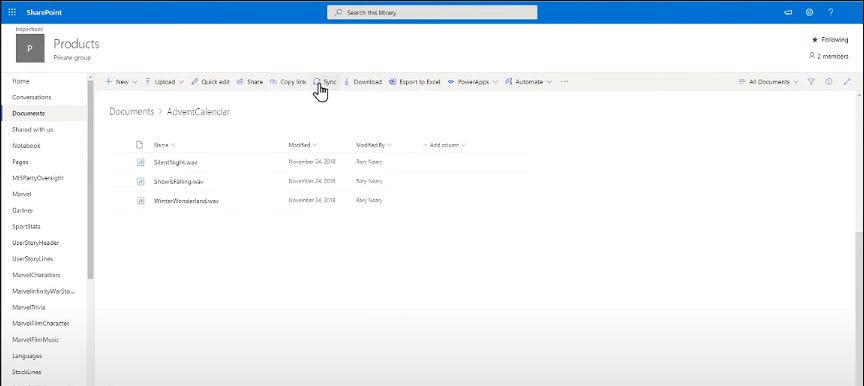Open the settings gear in header
This screenshot has height=386, width=864.
[809, 12]
